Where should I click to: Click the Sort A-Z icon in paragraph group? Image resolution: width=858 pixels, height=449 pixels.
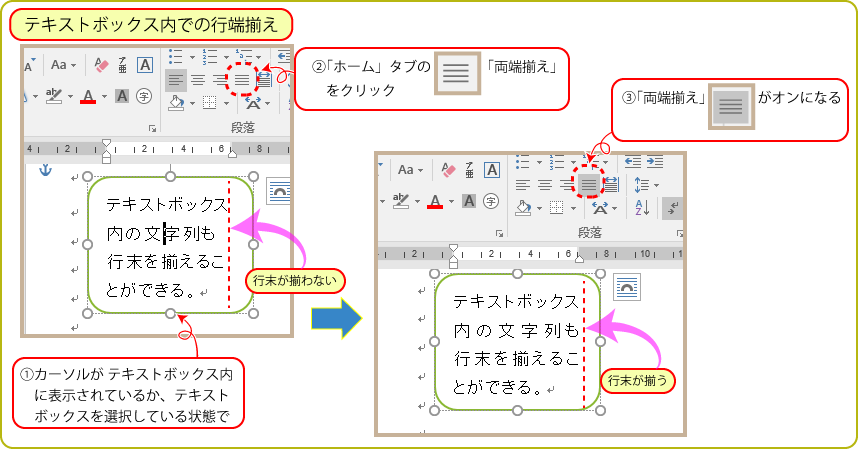[x=640, y=208]
